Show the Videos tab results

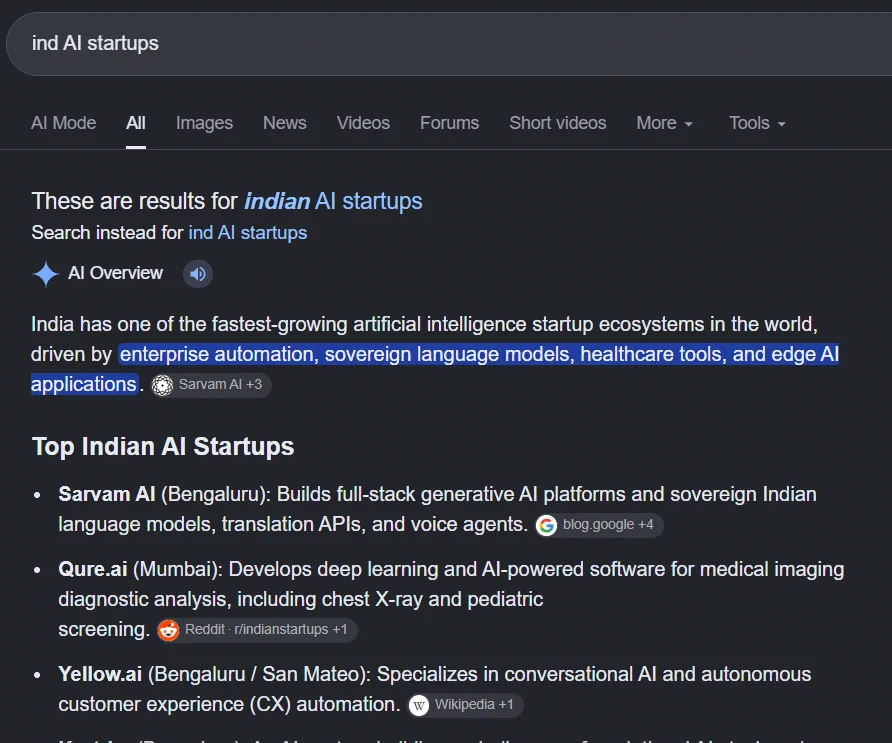363,123
